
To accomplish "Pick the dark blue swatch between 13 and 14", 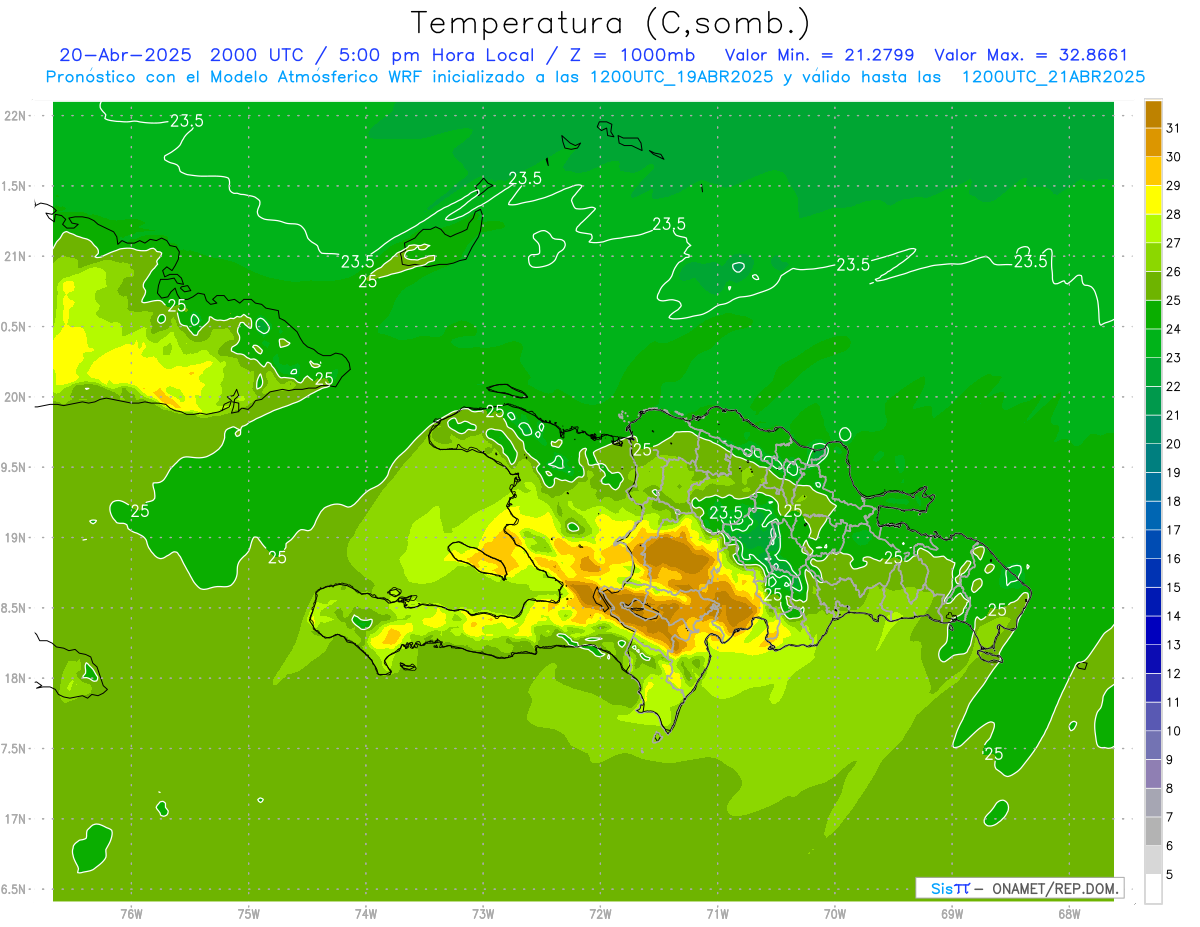I will click(x=1153, y=630).
